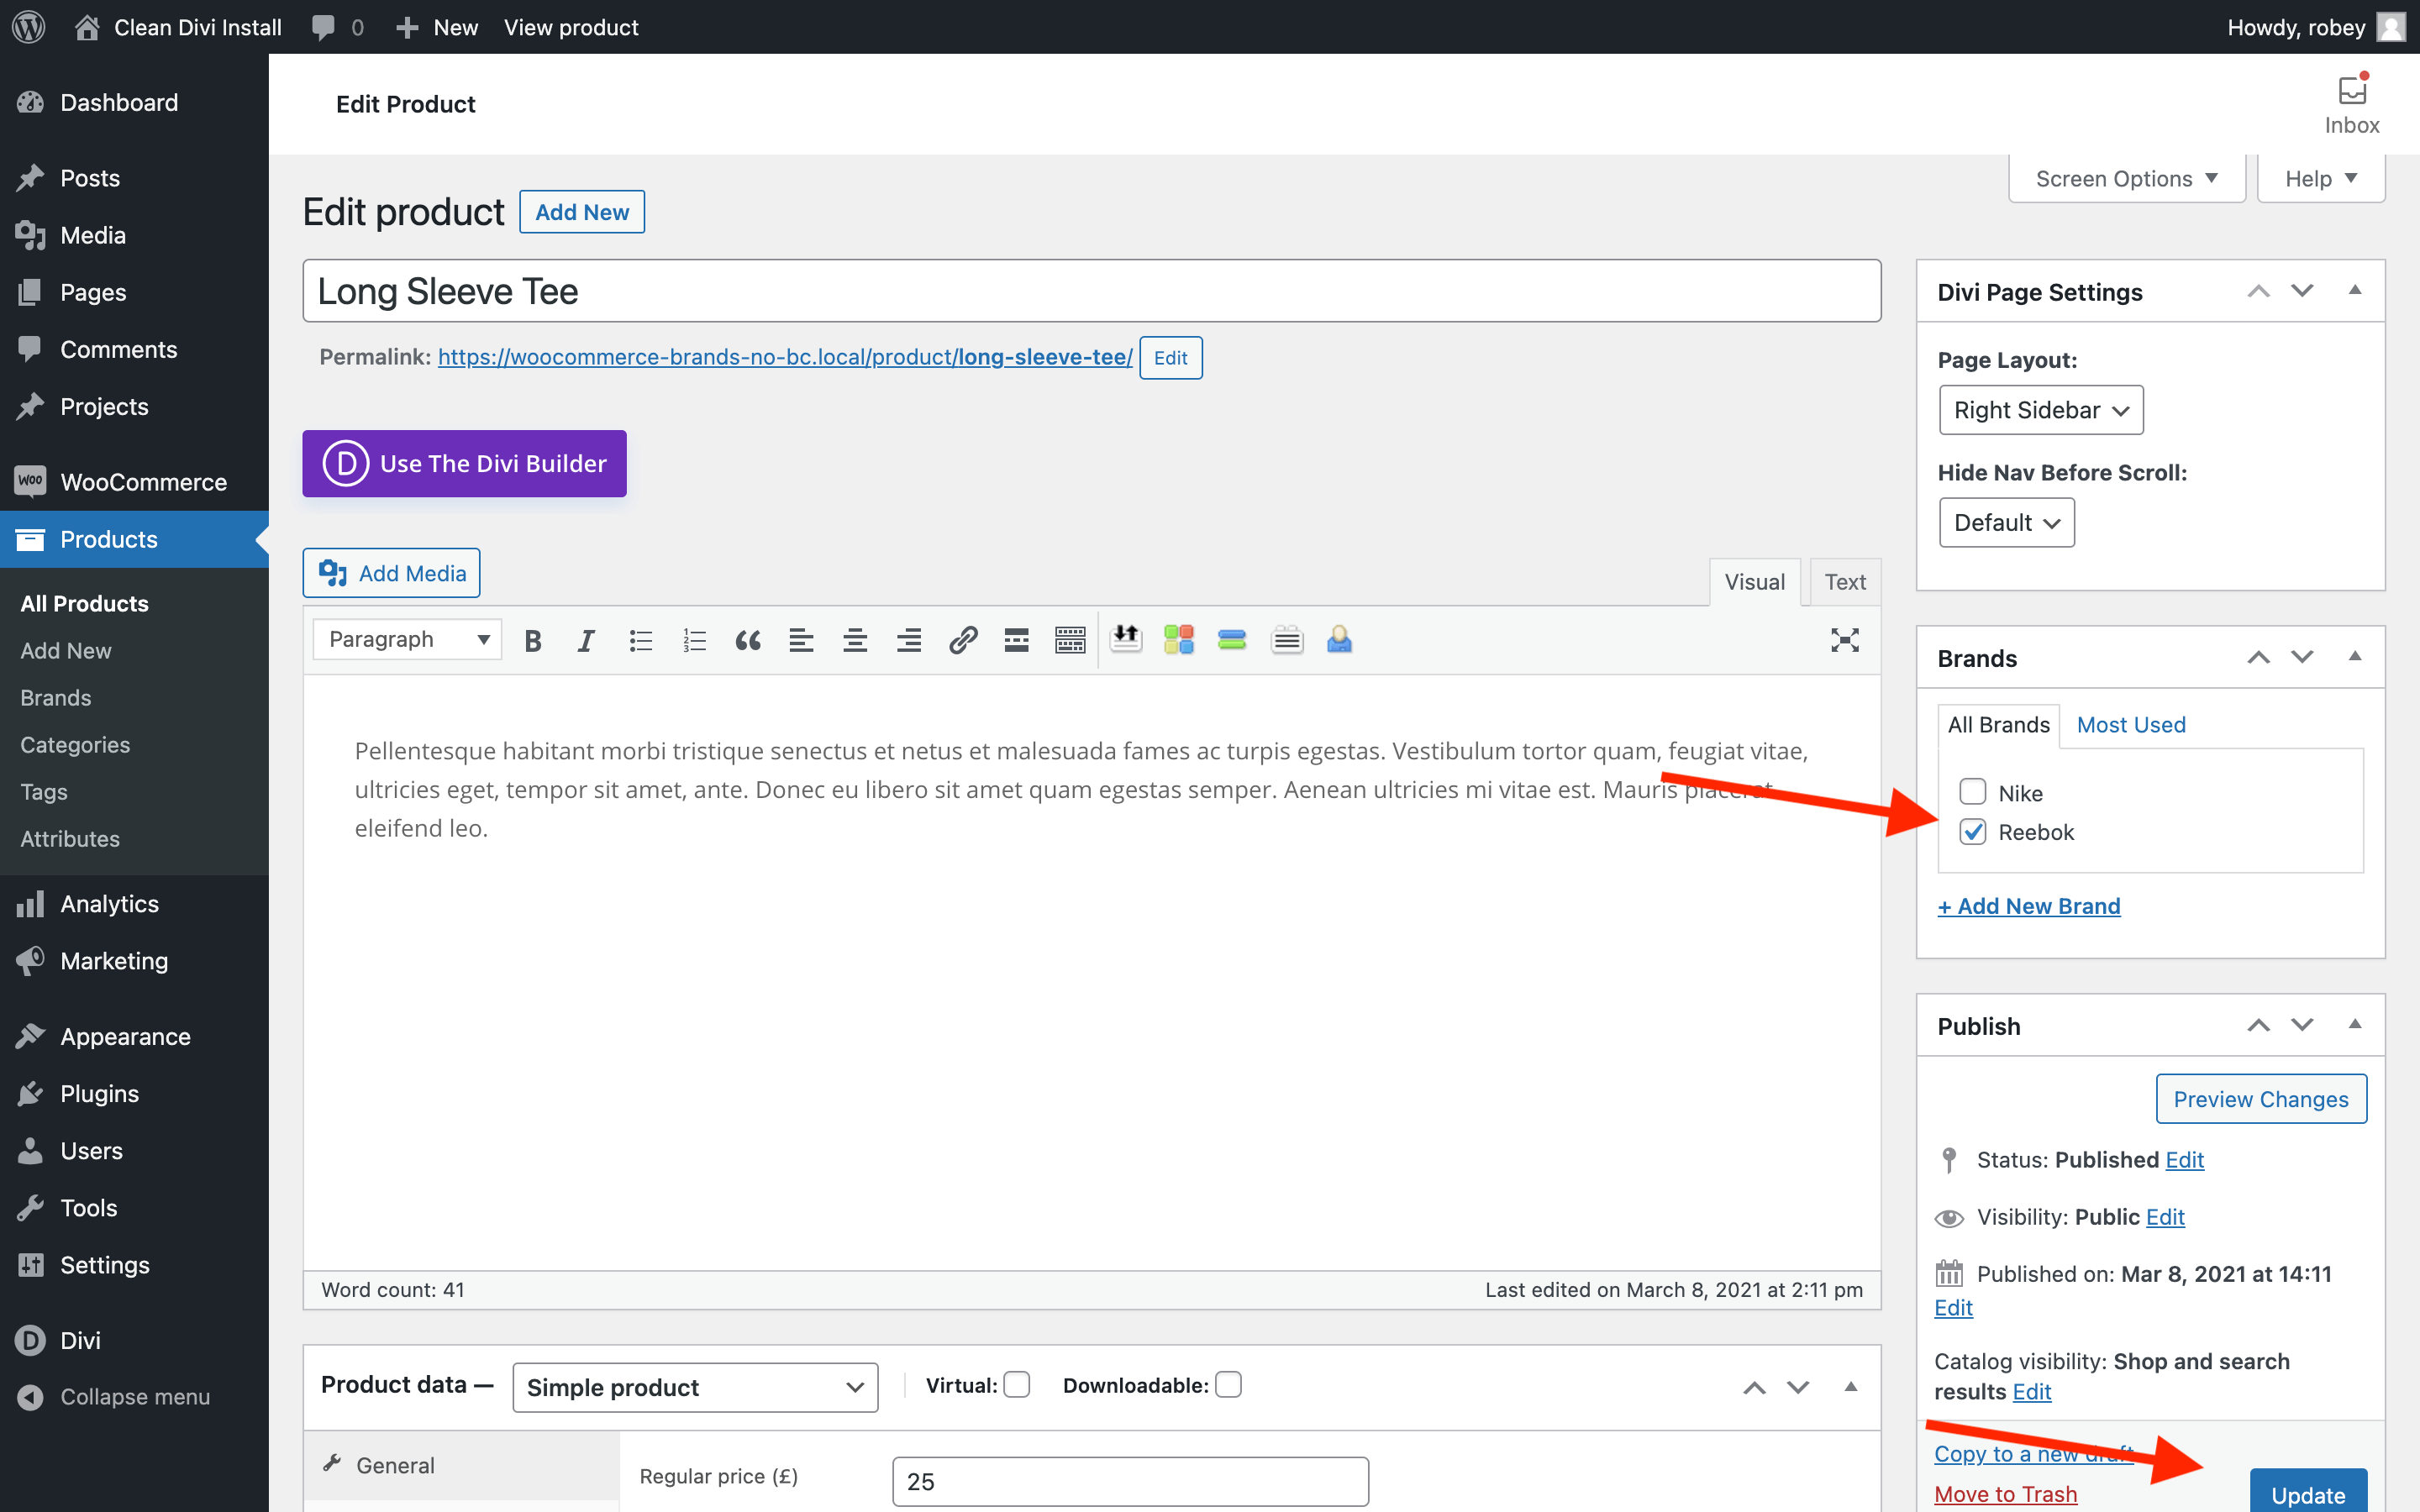Insert or edit link

962,640
